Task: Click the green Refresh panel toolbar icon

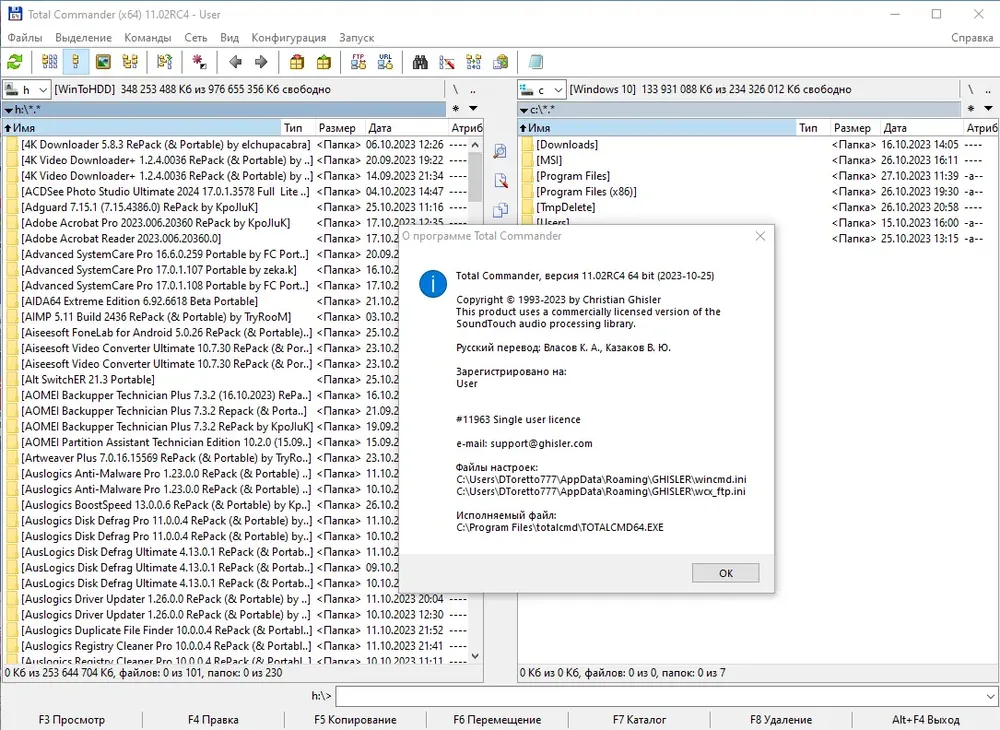Action: [x=15, y=62]
